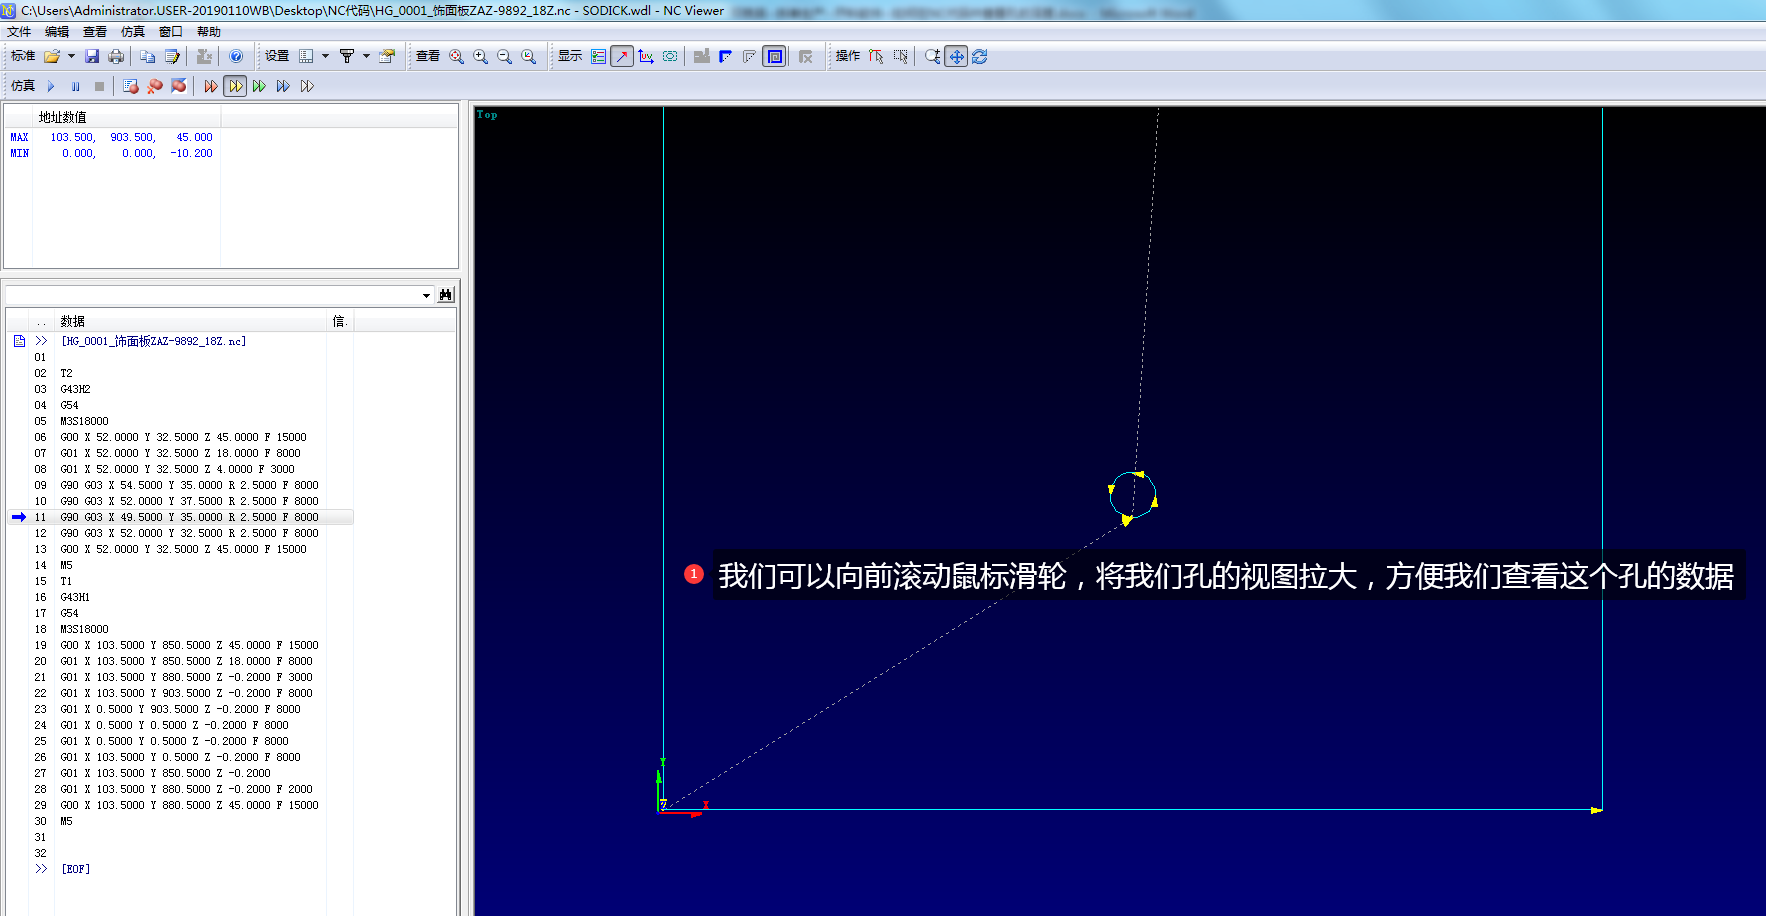Expand the open-file dropdown arrow
This screenshot has height=916, width=1766.
(71, 57)
